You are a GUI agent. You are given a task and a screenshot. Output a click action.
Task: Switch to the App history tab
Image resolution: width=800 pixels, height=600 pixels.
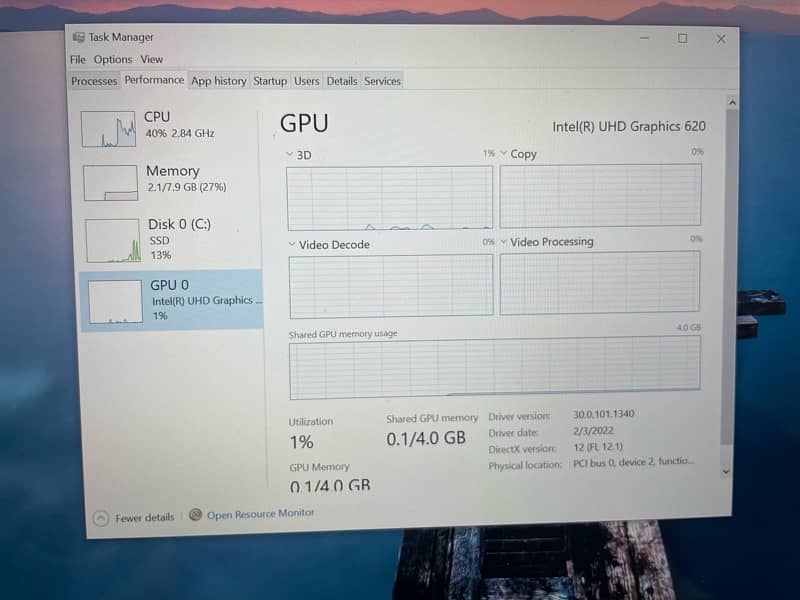click(218, 81)
